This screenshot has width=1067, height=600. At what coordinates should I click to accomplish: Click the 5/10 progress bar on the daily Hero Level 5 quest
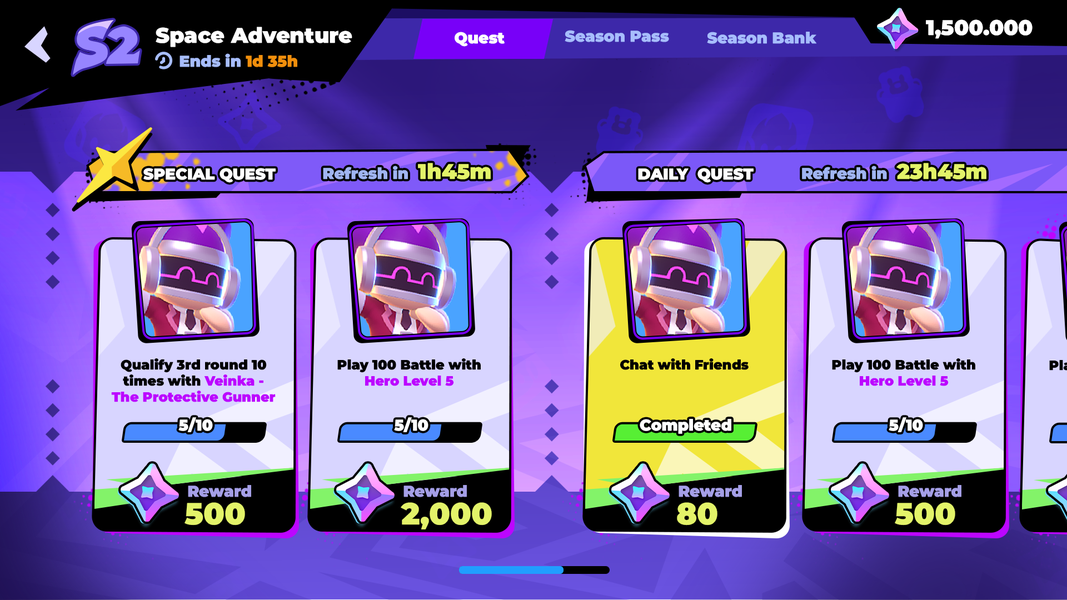(x=904, y=430)
